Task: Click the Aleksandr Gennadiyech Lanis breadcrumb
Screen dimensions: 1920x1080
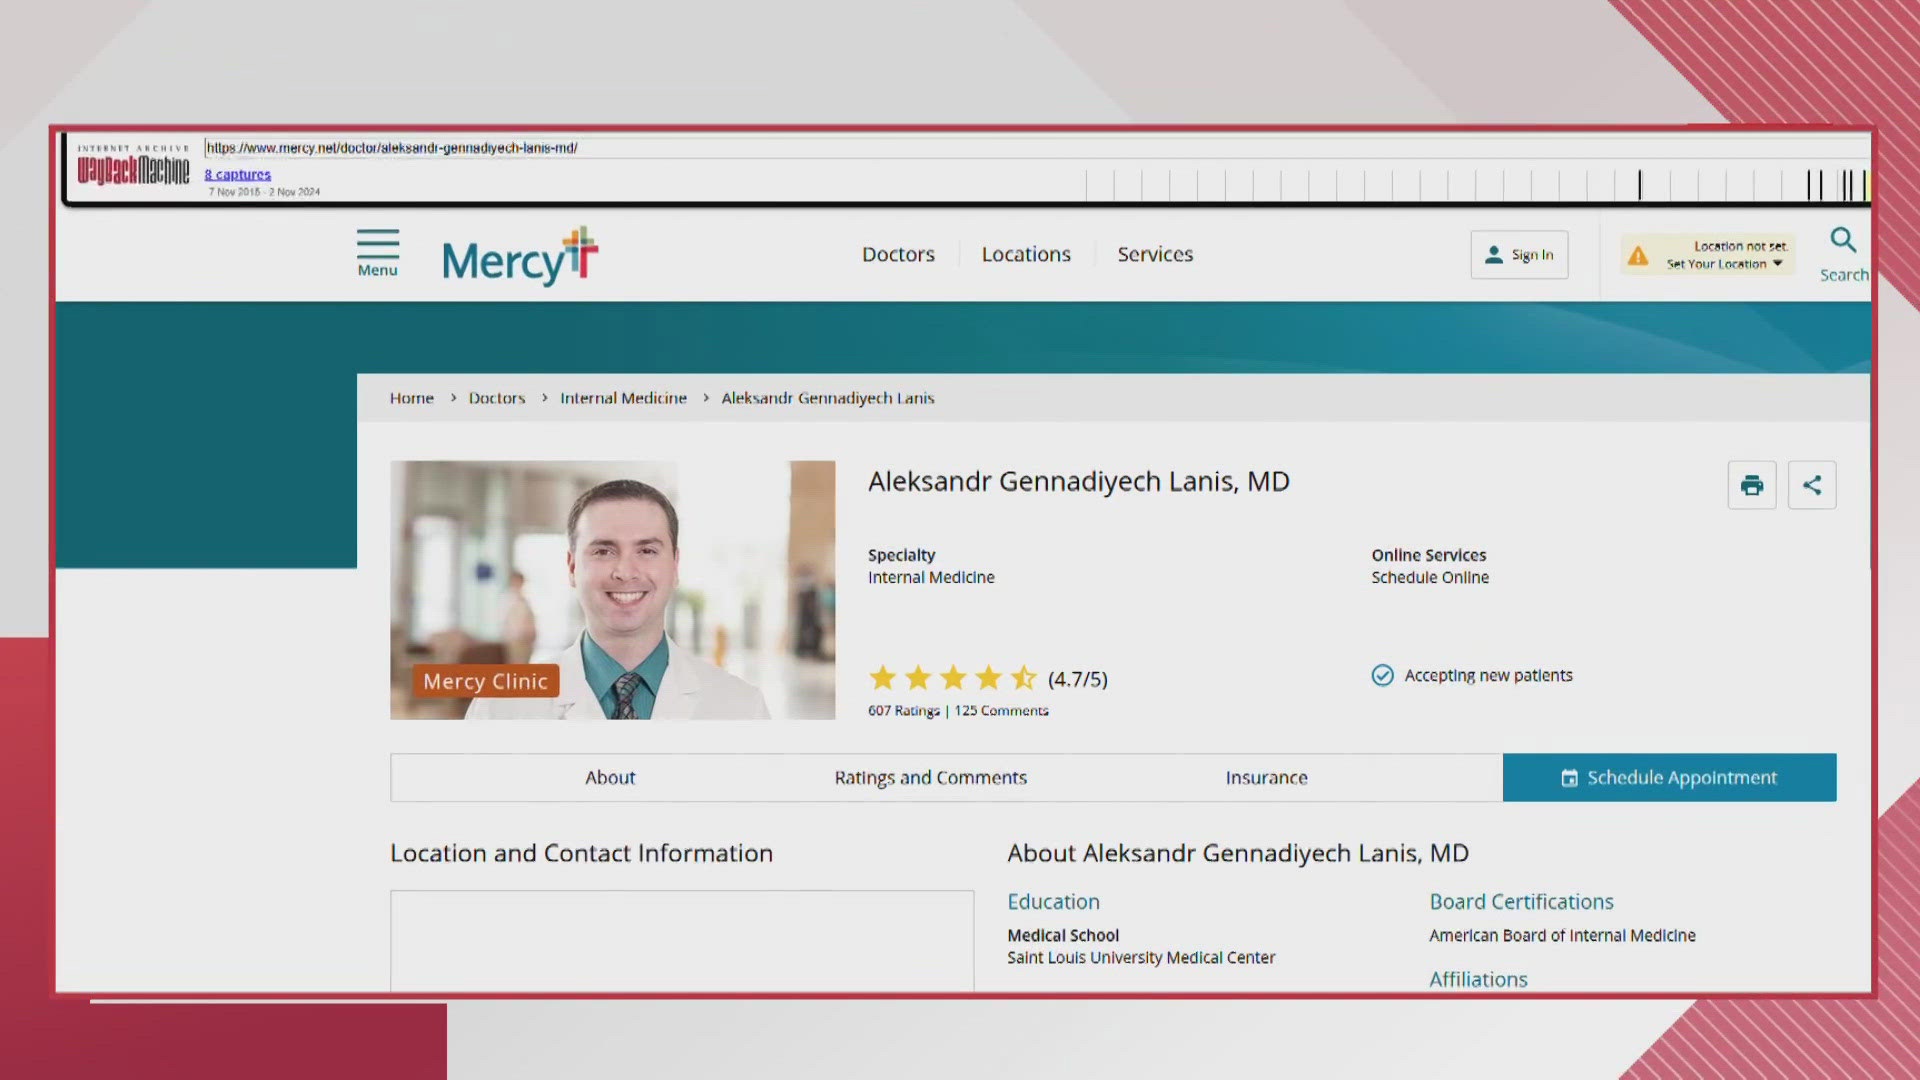Action: tap(828, 398)
